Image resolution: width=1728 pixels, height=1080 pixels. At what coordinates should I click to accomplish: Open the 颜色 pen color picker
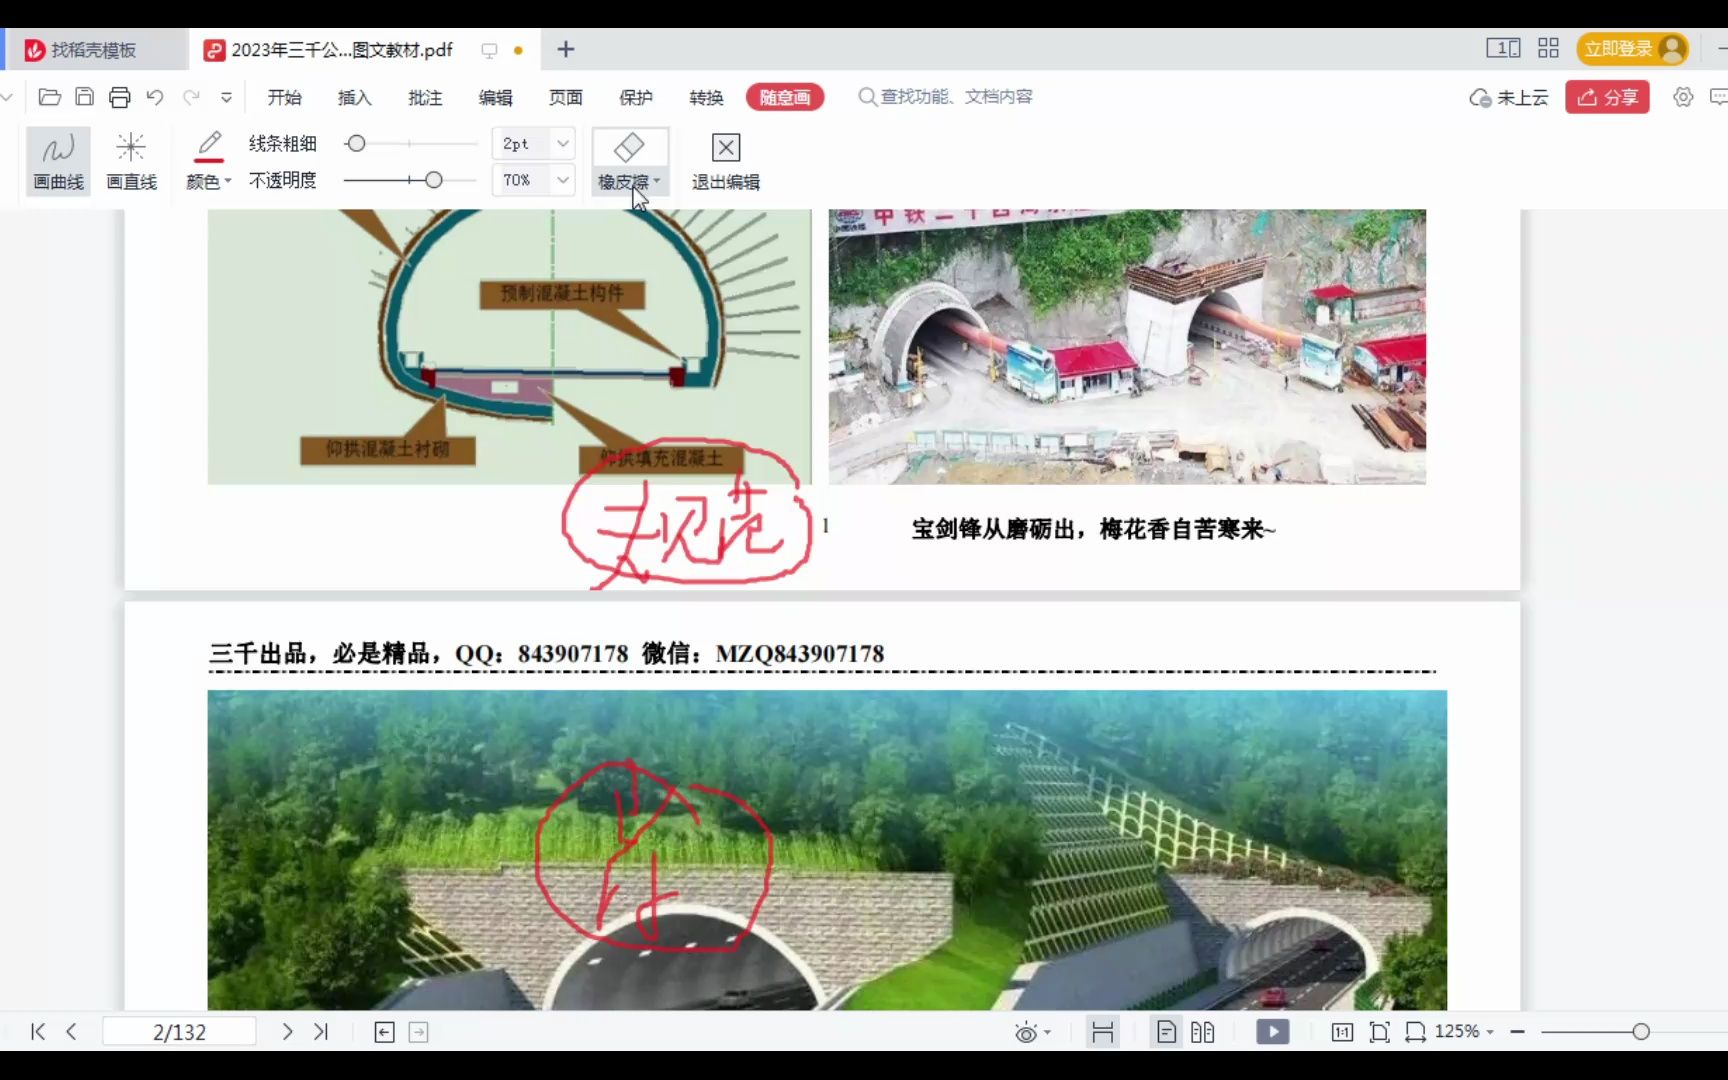tap(209, 161)
